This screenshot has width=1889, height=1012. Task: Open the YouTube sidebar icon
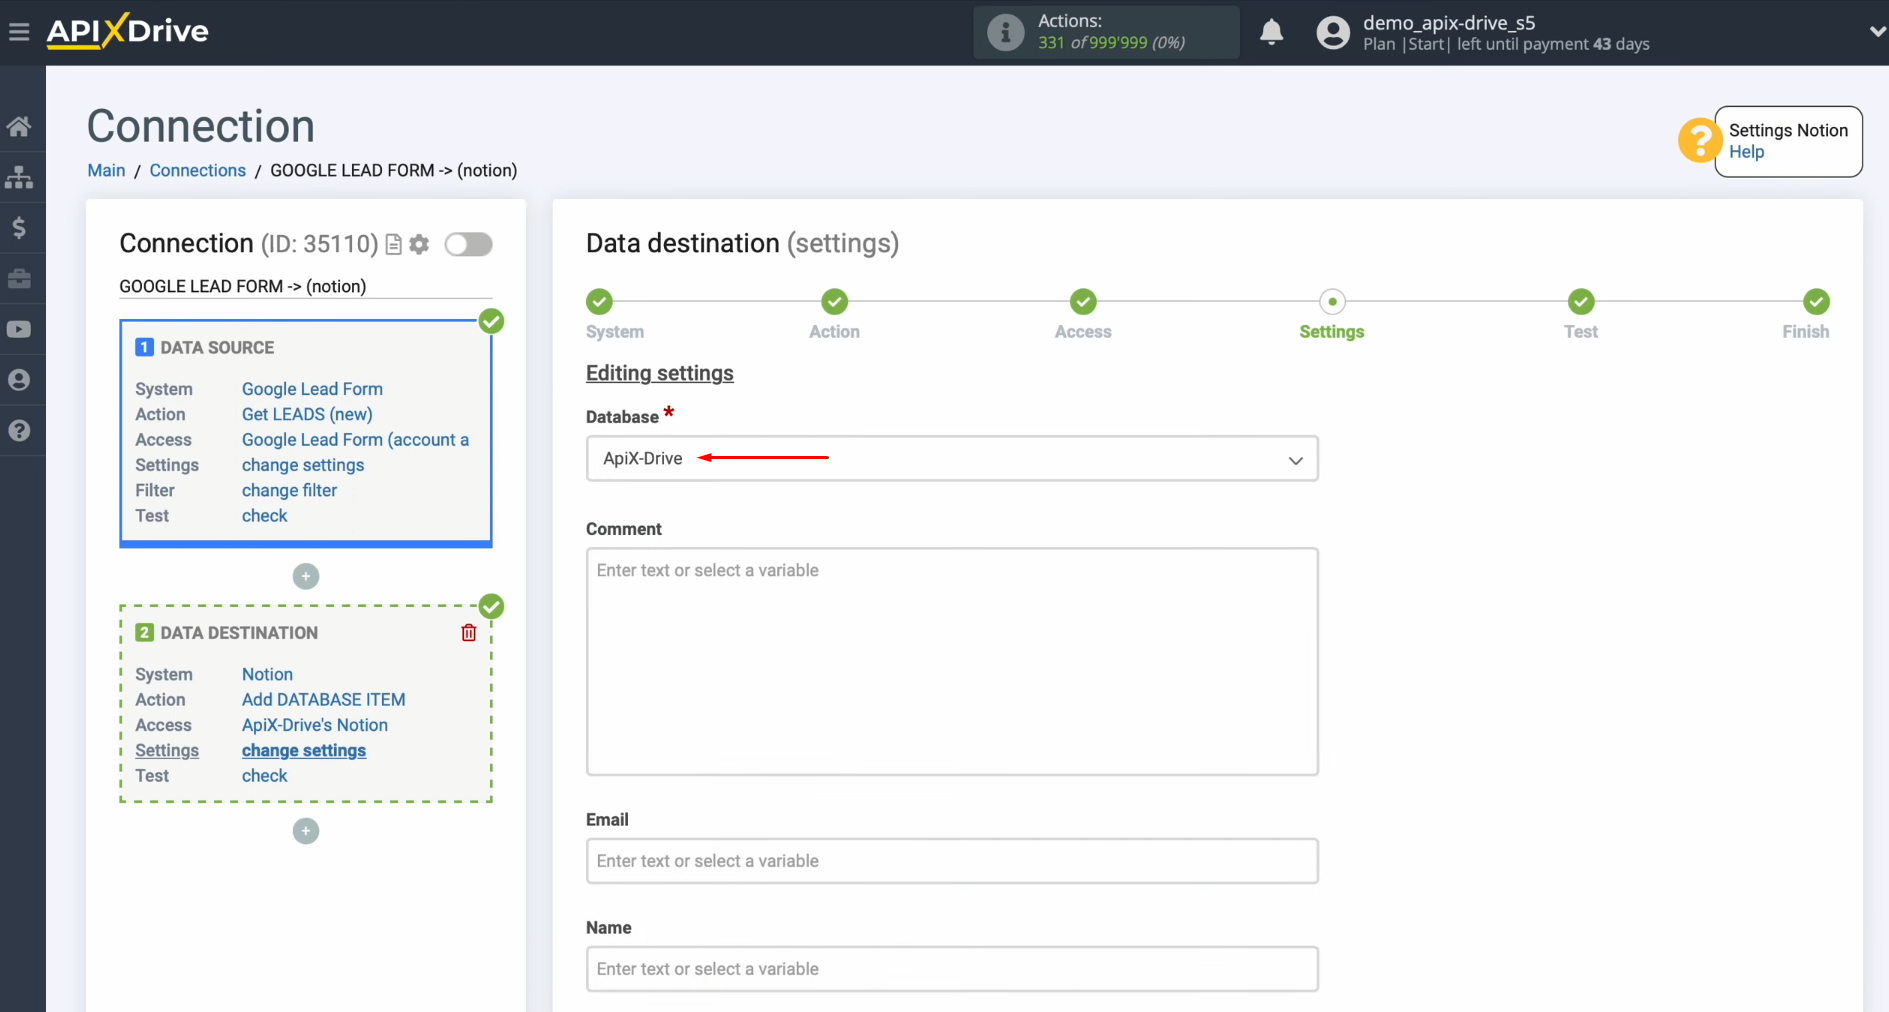point(20,329)
